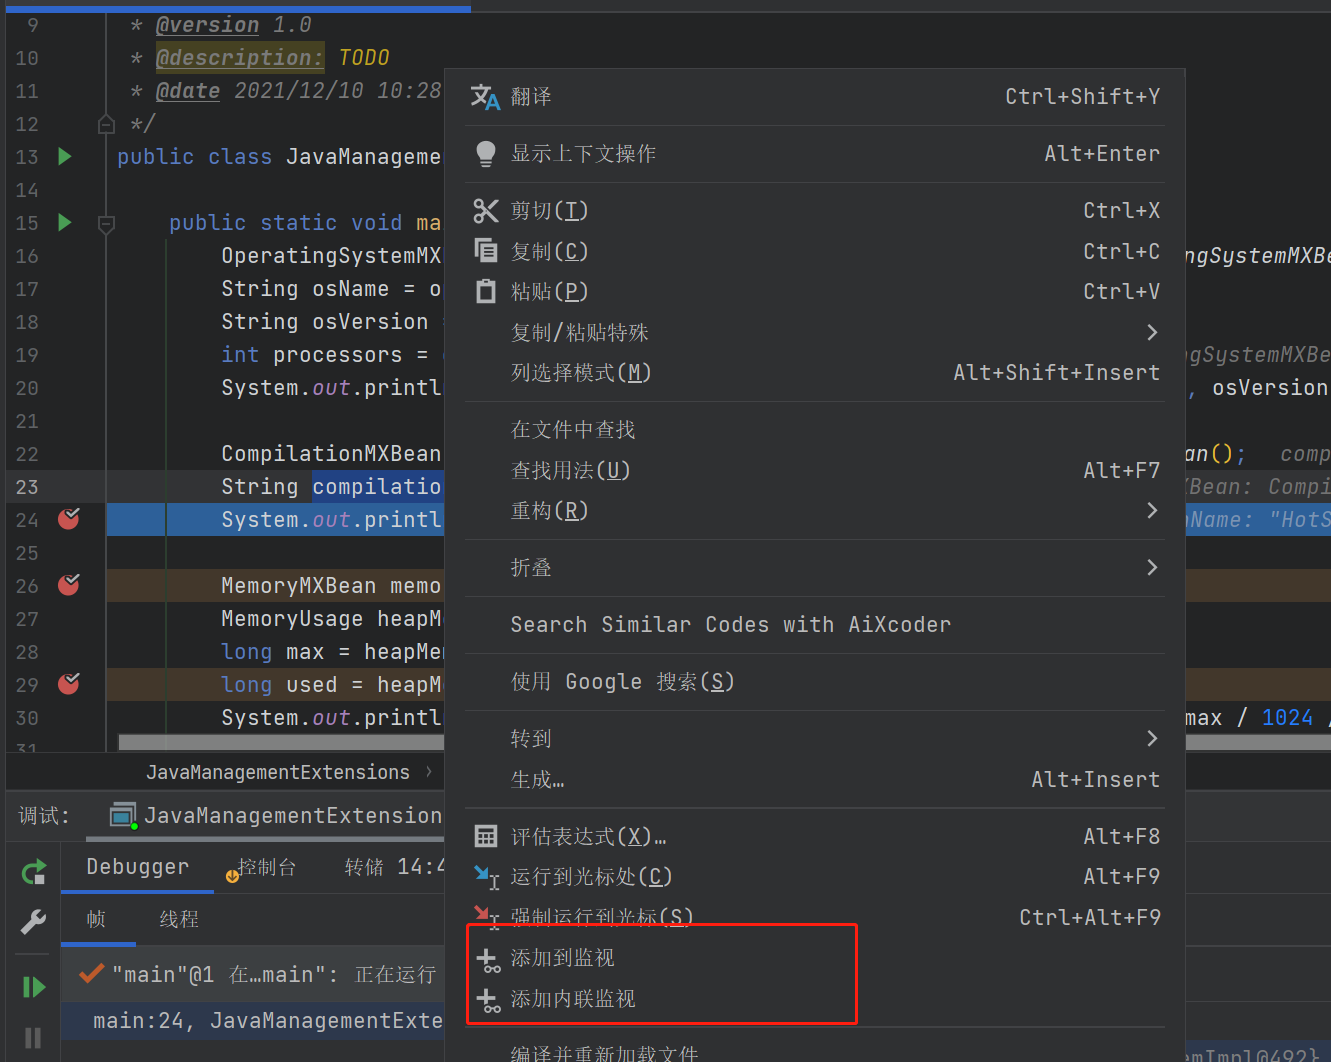Switch to the 帧 tab
The image size is (1331, 1062).
click(97, 919)
